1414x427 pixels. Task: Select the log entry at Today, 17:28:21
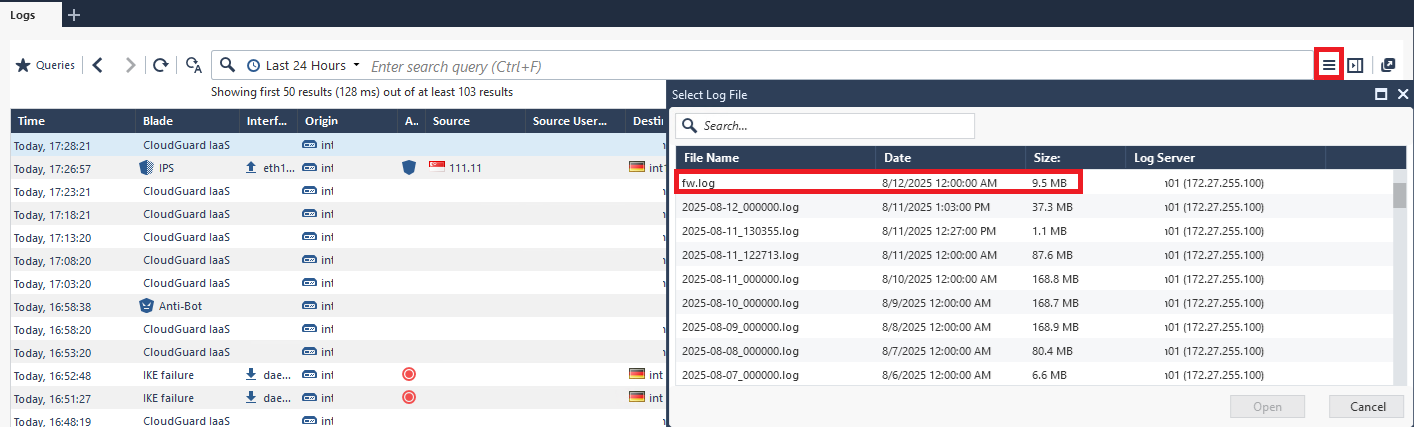pos(339,145)
